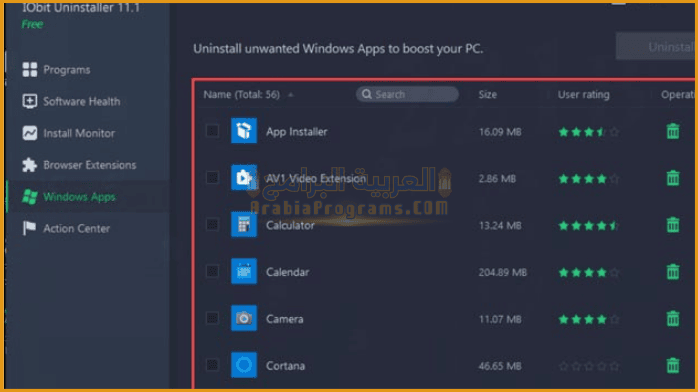The height and width of the screenshot is (392, 698).
Task: Click the Size column header
Action: point(487,94)
